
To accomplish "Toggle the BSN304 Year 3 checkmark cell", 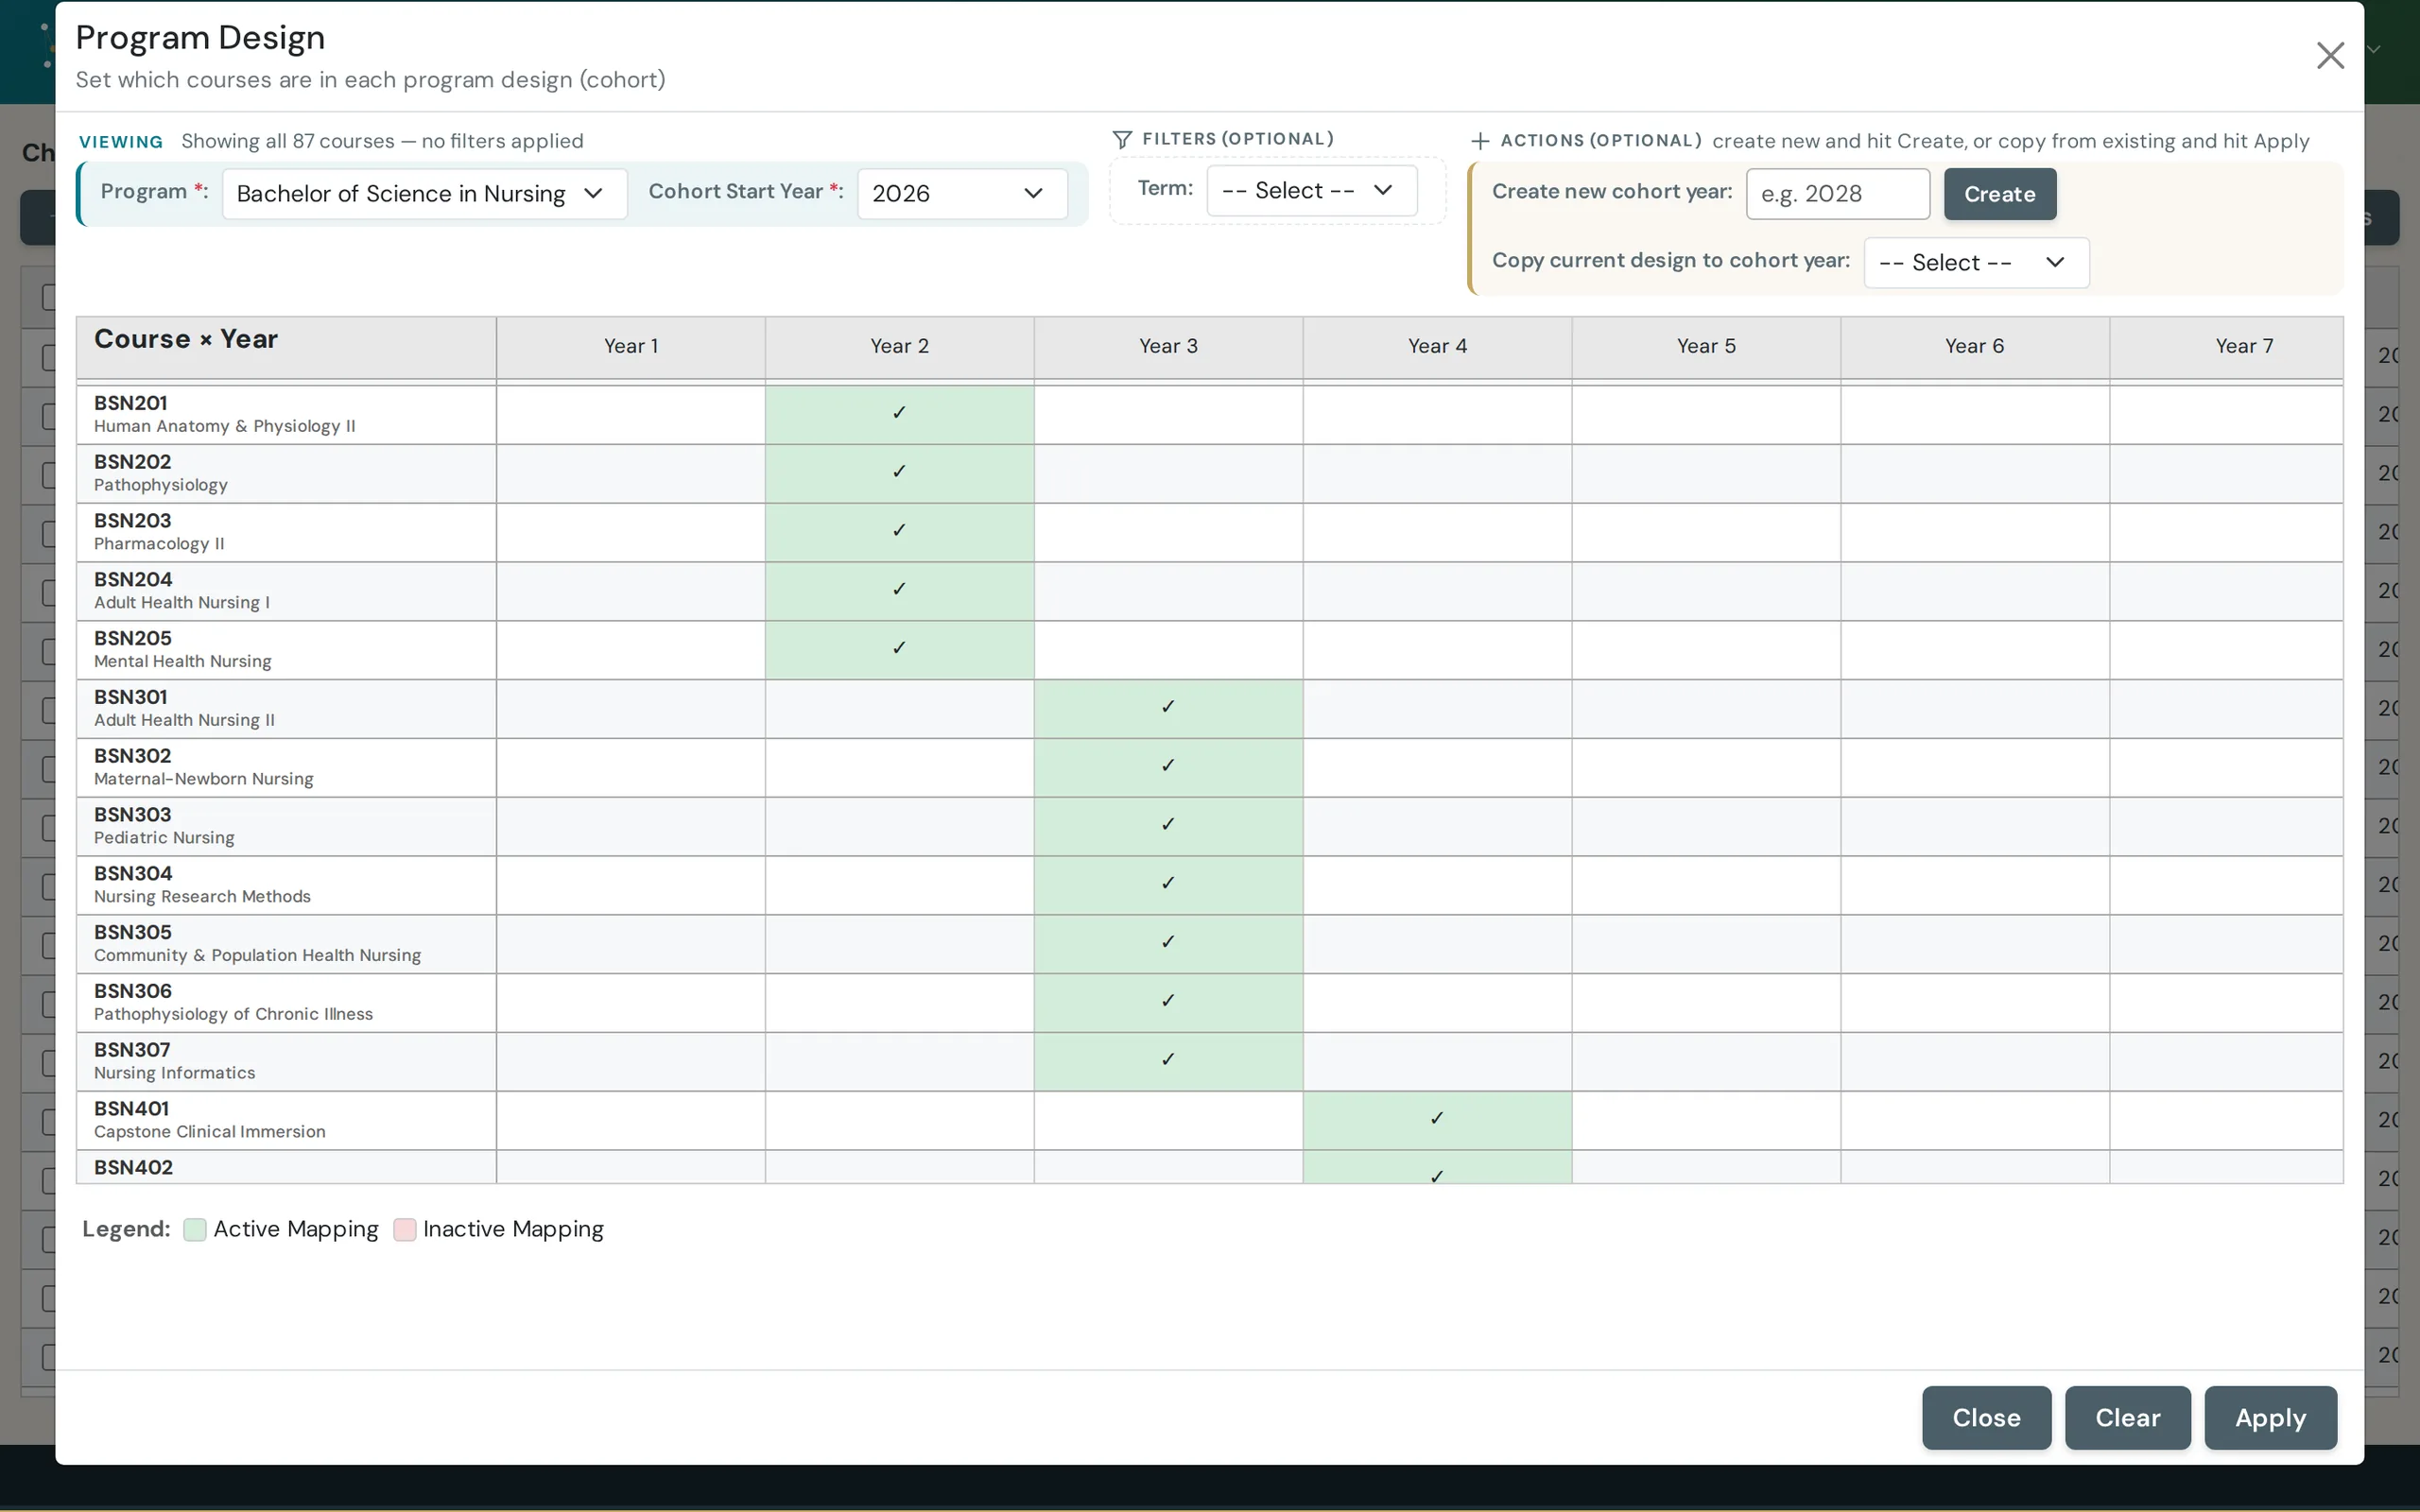I will click(1168, 885).
